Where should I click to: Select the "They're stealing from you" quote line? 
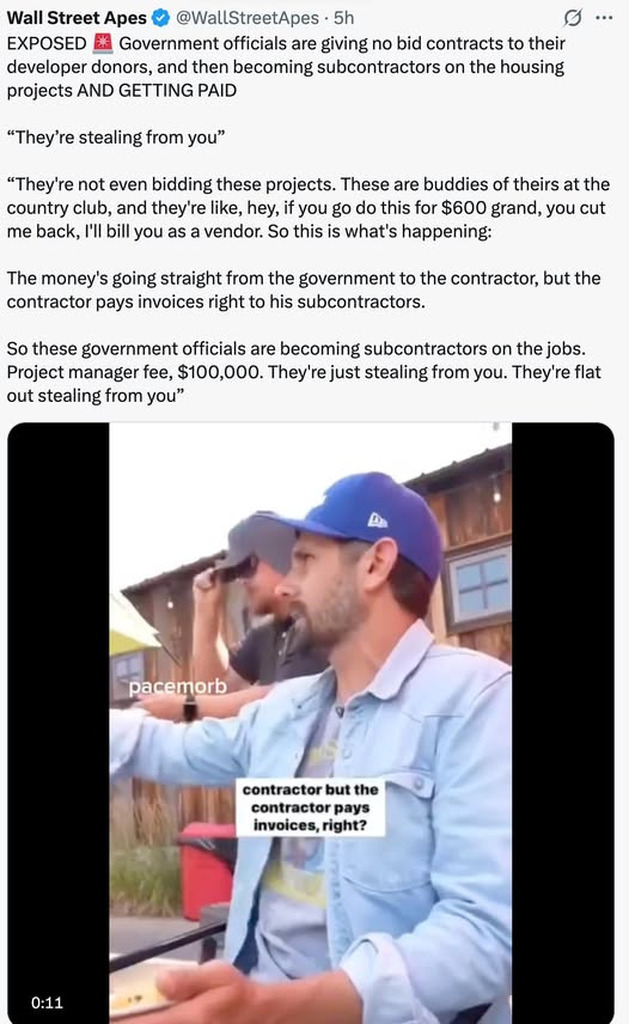tap(116, 137)
